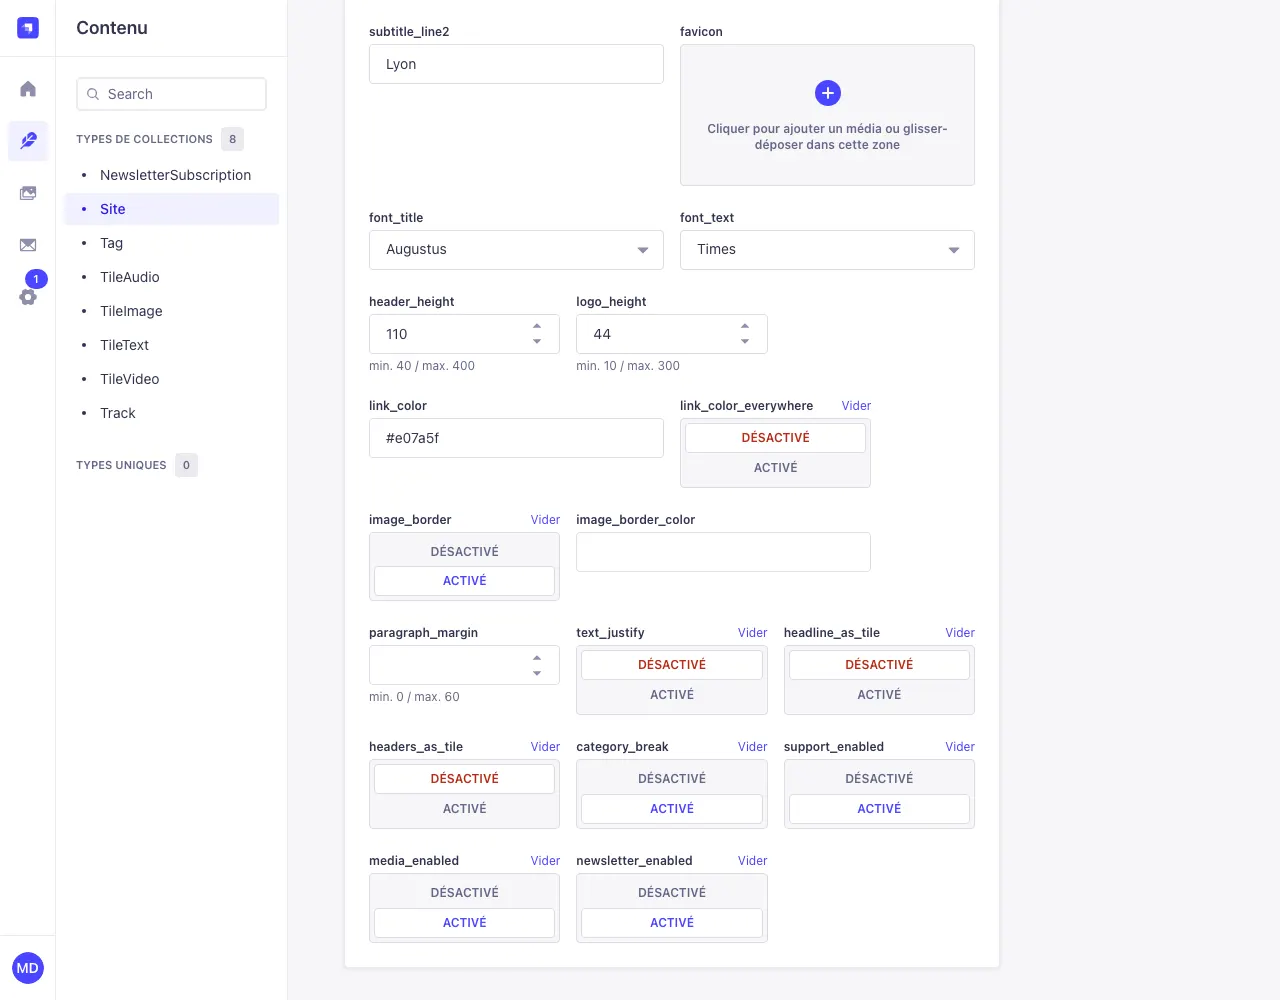
Task: Click the Strapi logo icon
Action: point(28,28)
